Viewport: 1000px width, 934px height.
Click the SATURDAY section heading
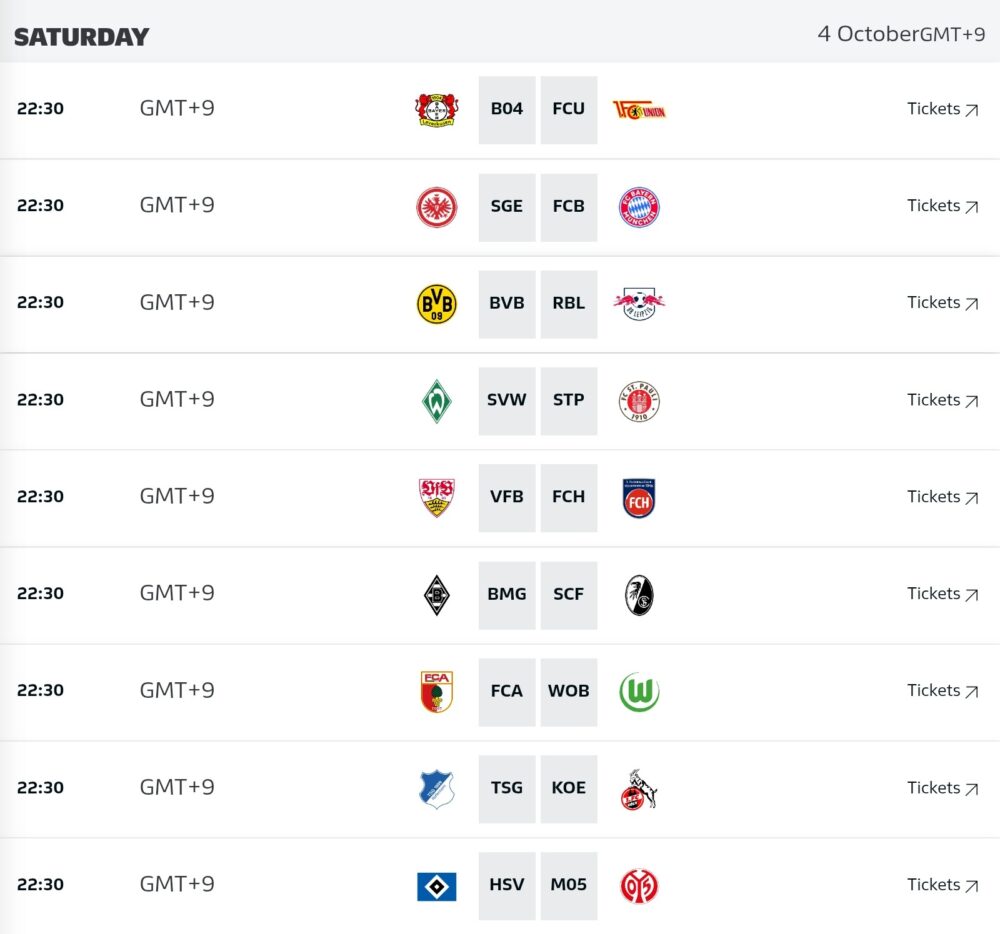click(x=82, y=37)
